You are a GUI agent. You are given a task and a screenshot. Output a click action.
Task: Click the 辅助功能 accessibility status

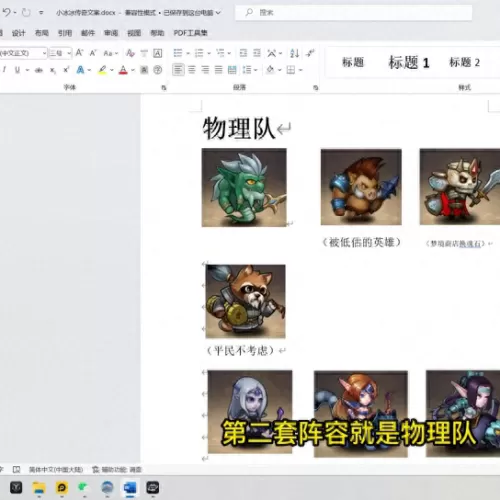point(117,470)
